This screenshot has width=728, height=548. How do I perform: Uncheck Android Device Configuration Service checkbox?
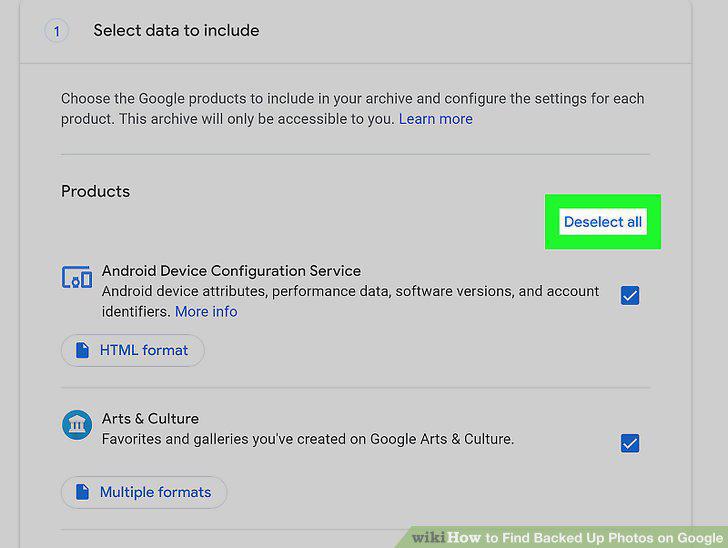[630, 295]
